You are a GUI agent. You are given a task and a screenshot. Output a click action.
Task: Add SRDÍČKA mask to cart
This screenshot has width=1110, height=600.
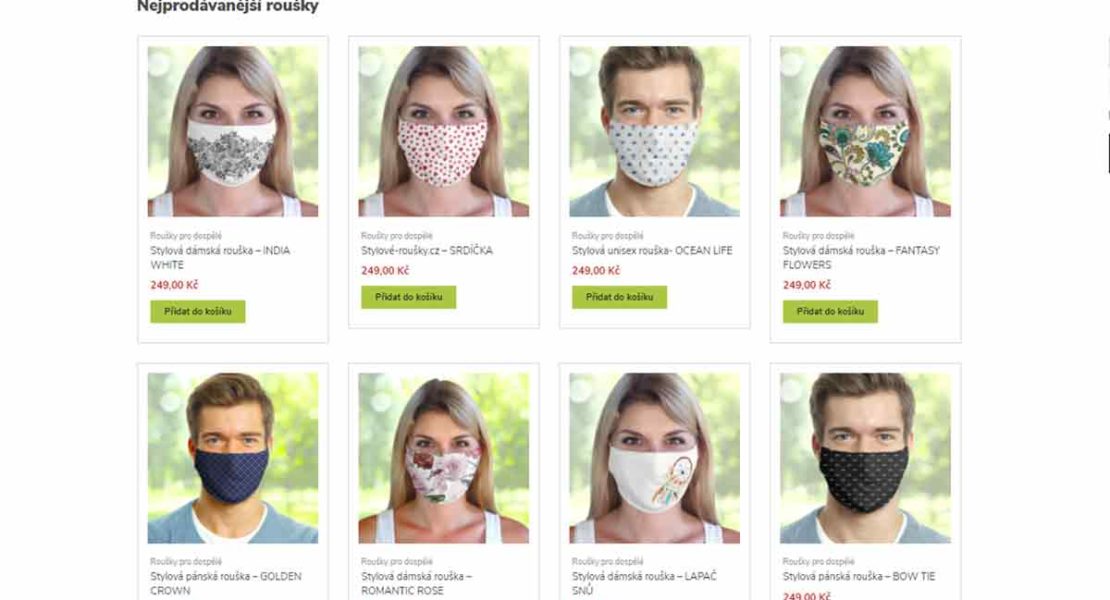pyautogui.click(x=408, y=297)
